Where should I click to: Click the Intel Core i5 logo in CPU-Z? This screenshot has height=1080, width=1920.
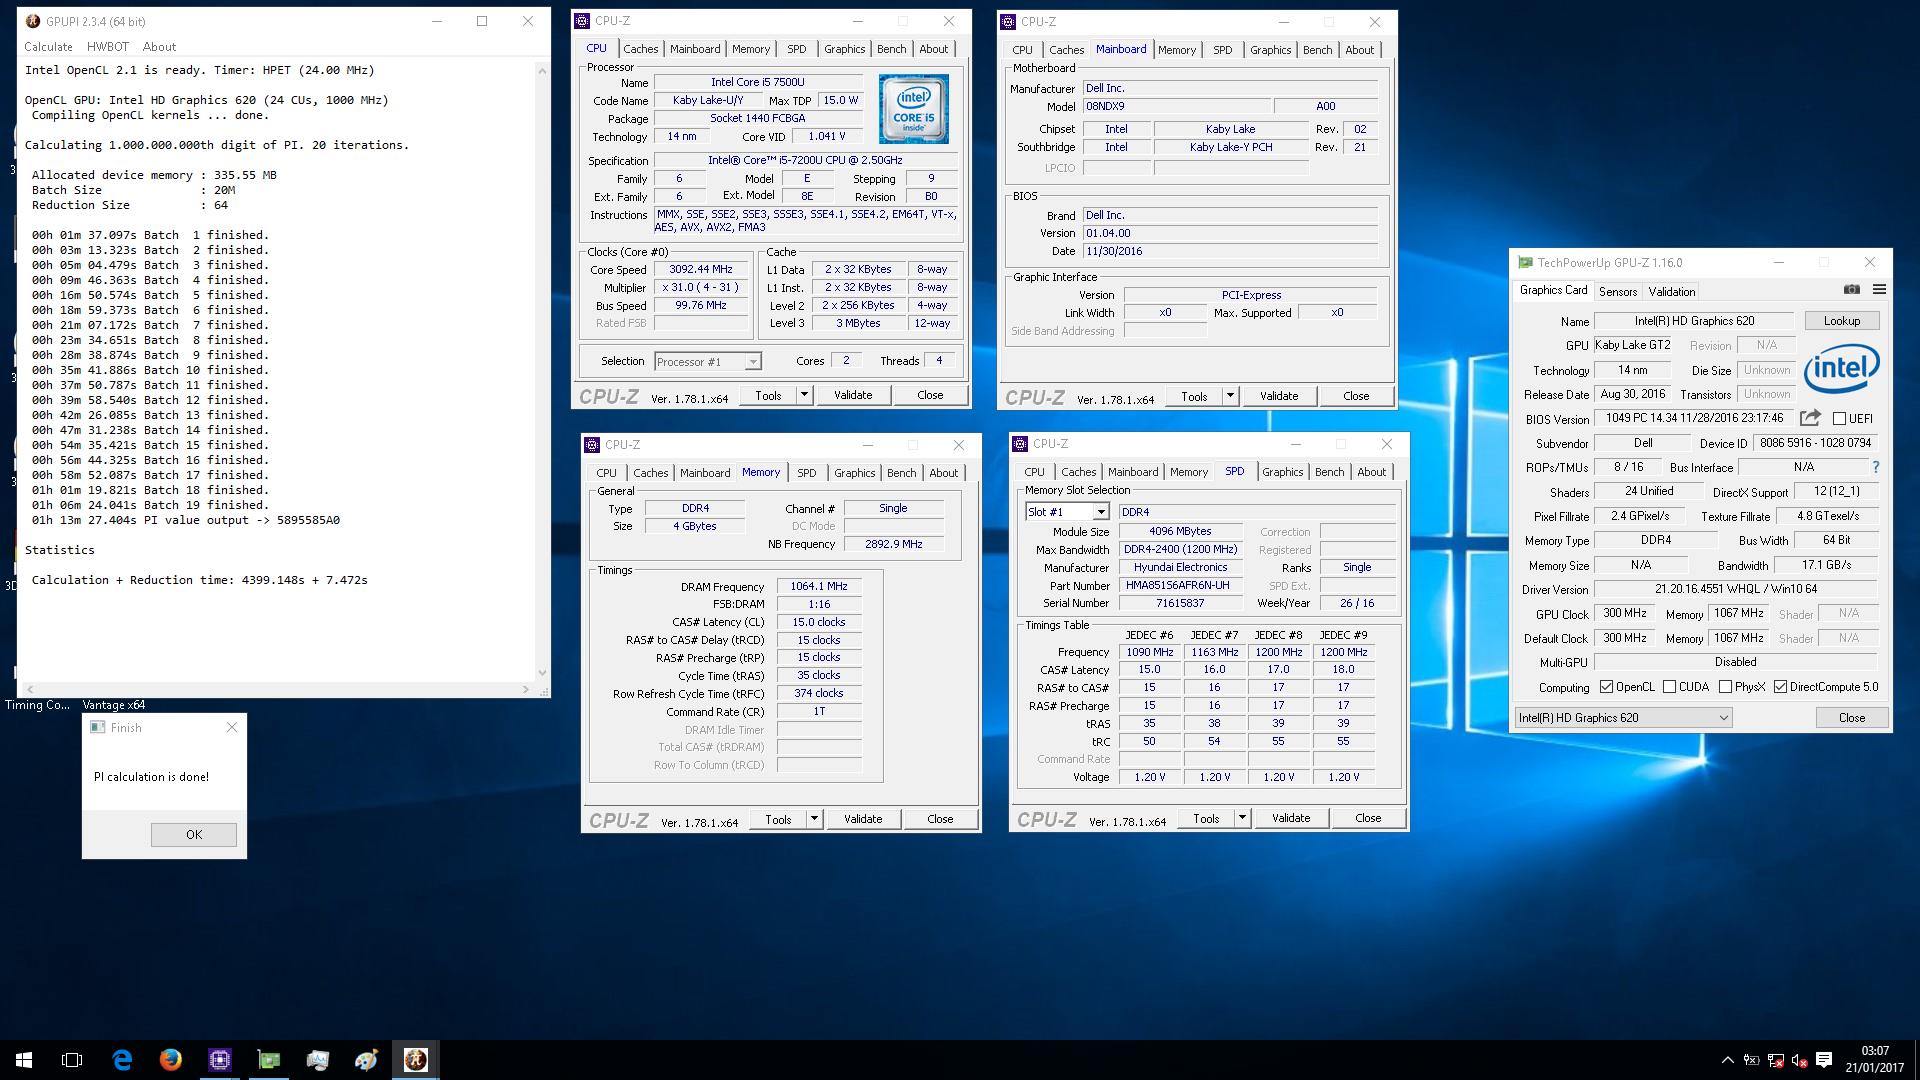tap(914, 109)
